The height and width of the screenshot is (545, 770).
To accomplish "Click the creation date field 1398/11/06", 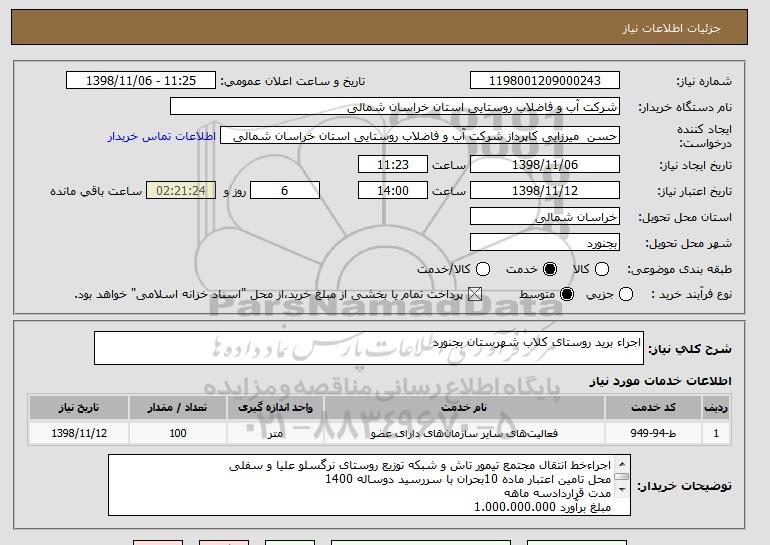I will click(545, 164).
